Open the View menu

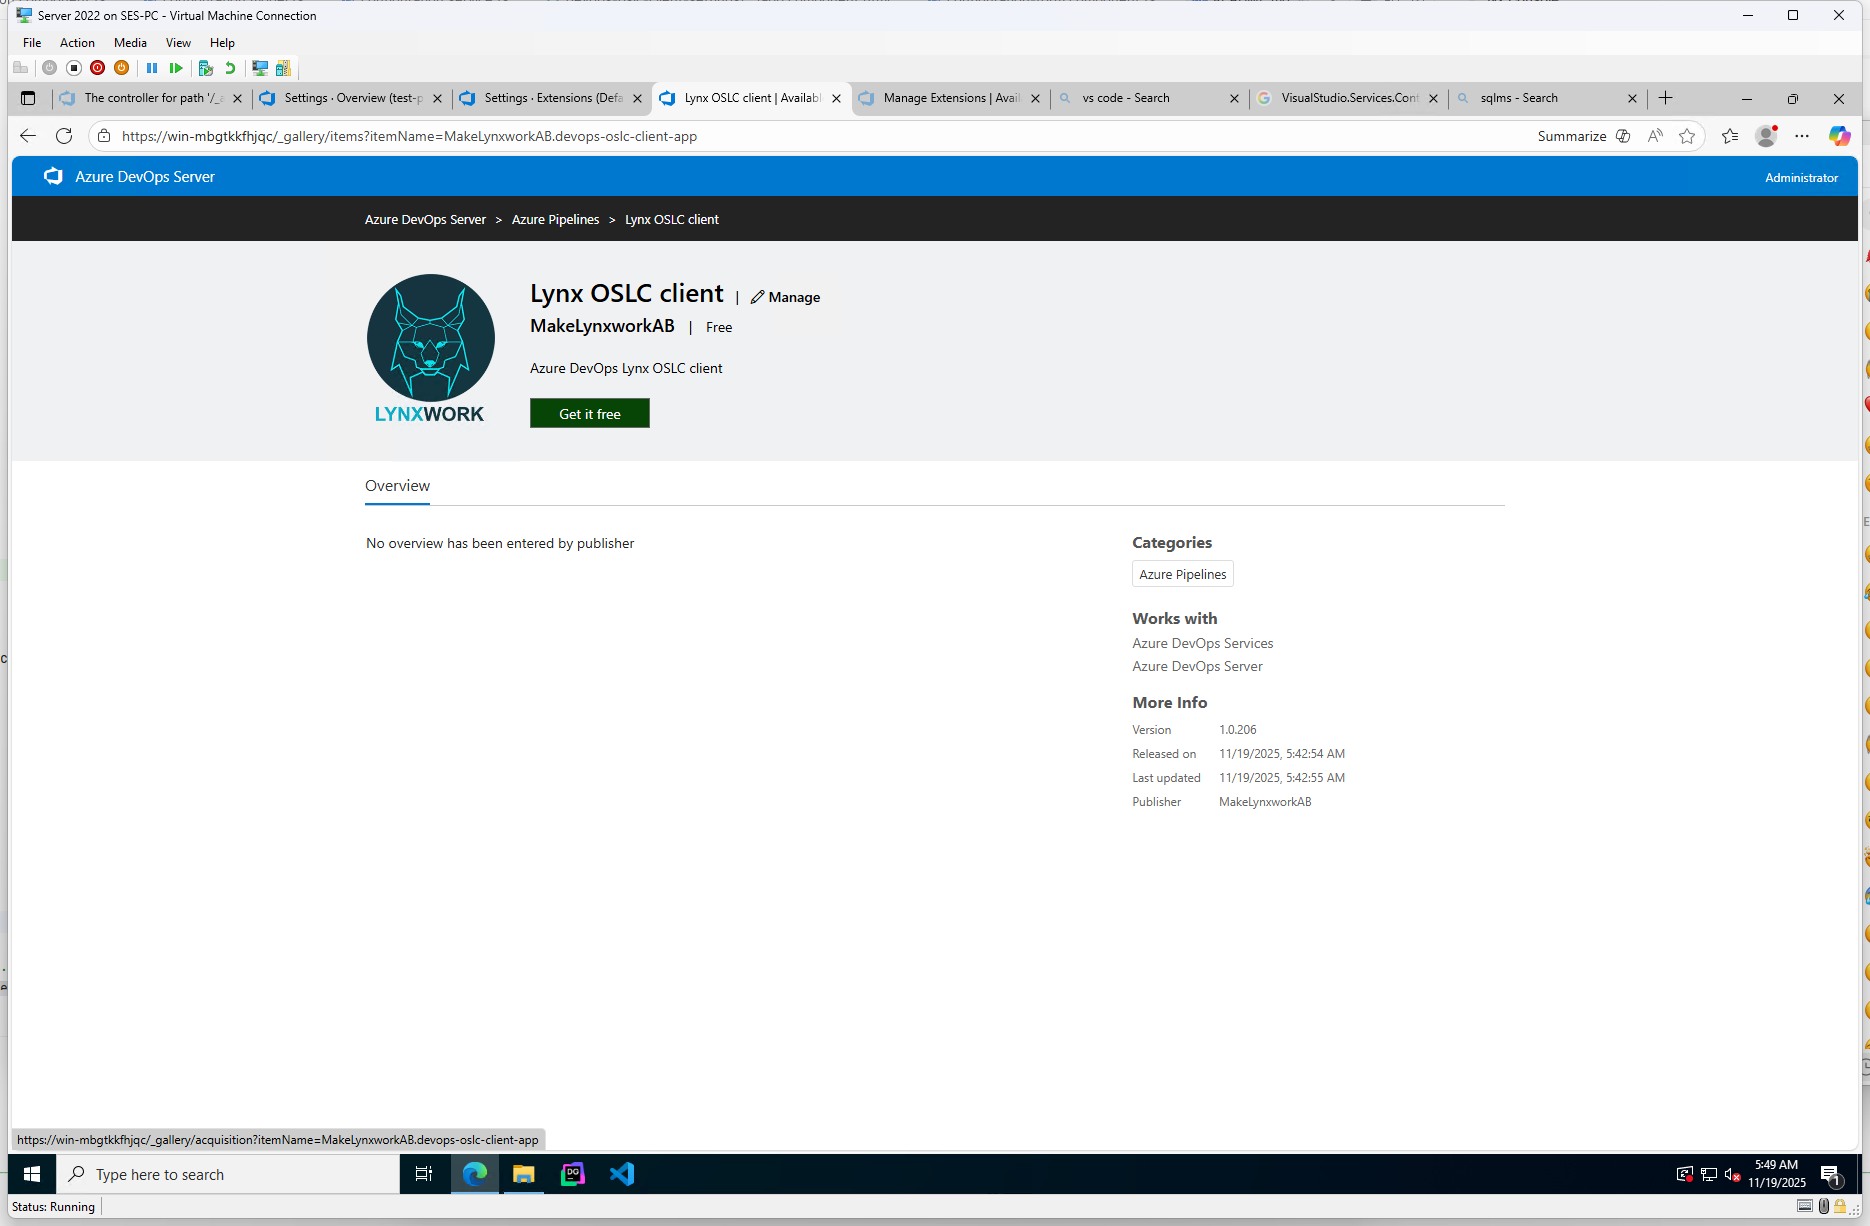point(178,43)
